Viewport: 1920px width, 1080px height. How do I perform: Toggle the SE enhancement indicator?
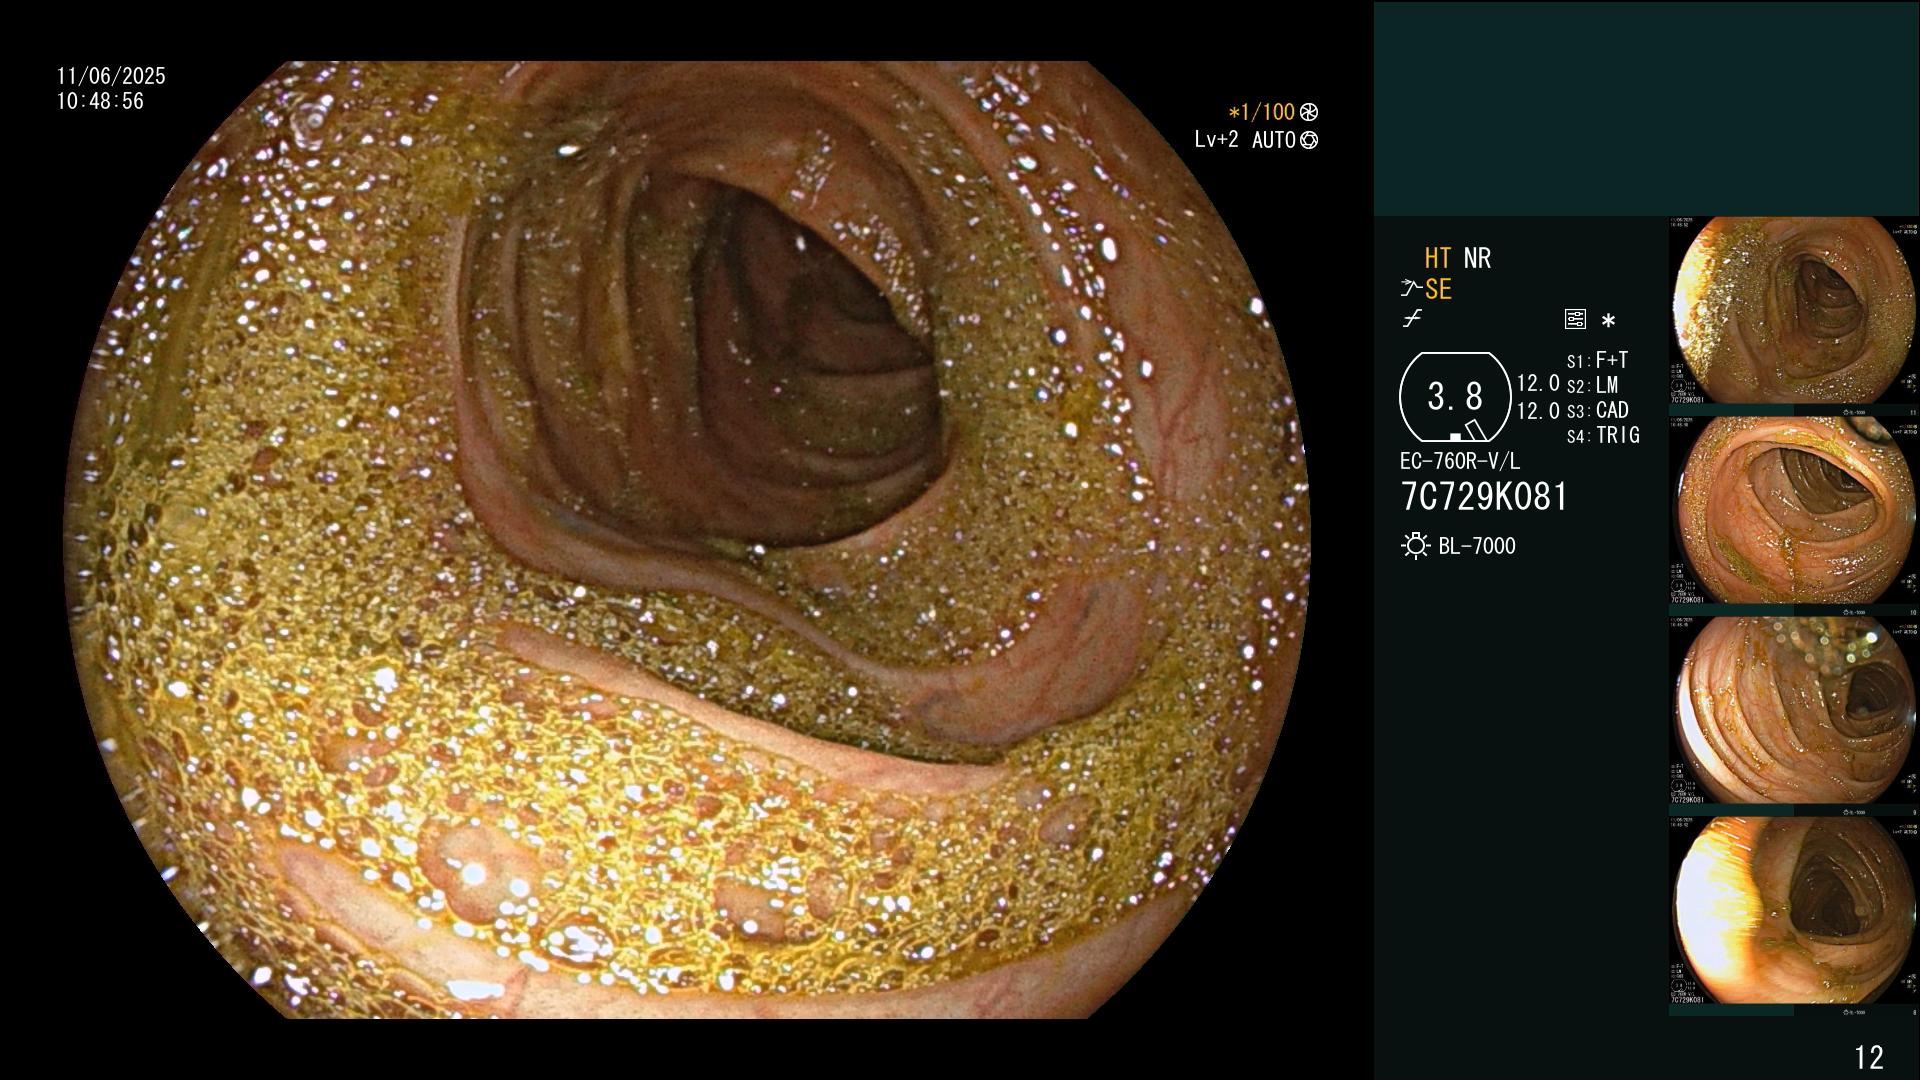click(x=1438, y=290)
